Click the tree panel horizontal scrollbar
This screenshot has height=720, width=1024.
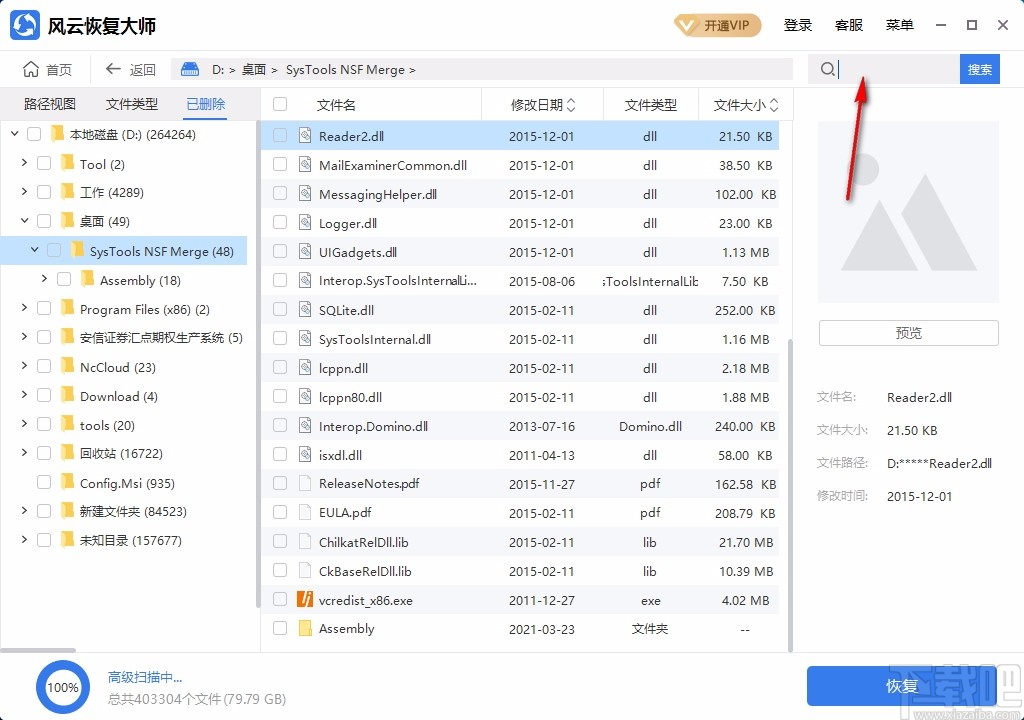(38, 650)
